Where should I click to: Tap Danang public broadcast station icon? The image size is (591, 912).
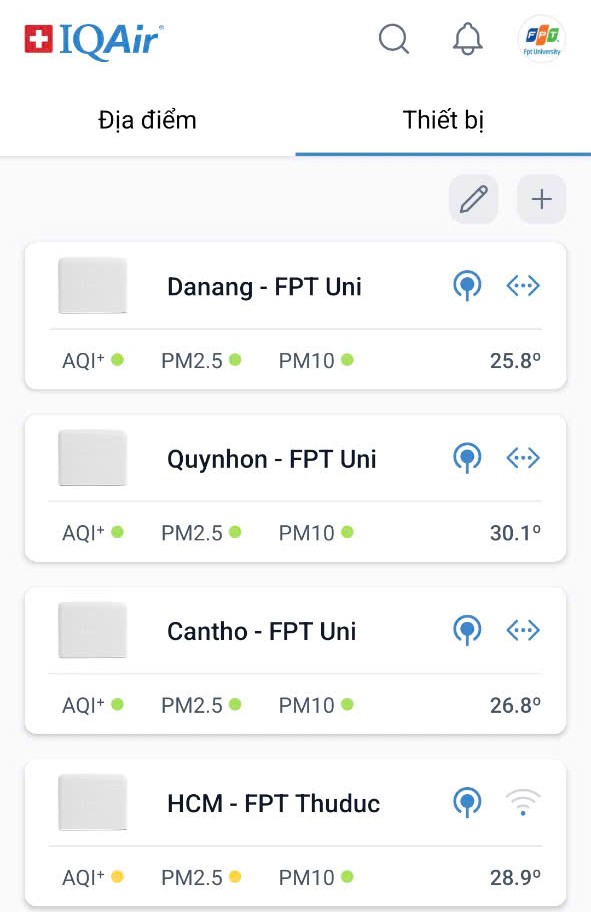pyautogui.click(x=467, y=286)
